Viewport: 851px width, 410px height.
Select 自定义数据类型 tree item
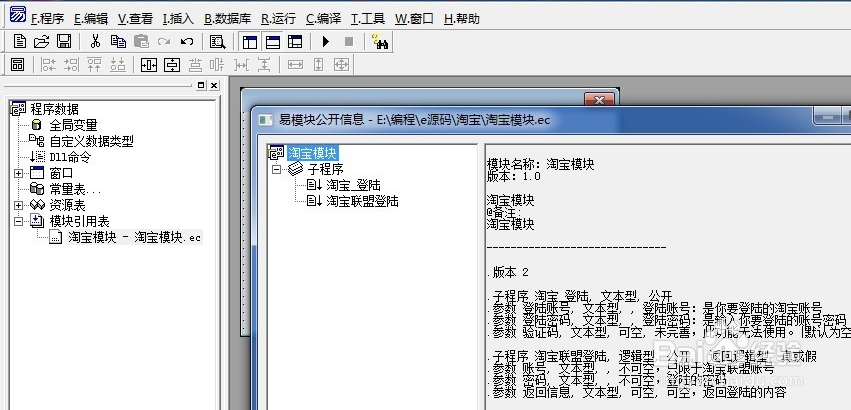coord(91,141)
